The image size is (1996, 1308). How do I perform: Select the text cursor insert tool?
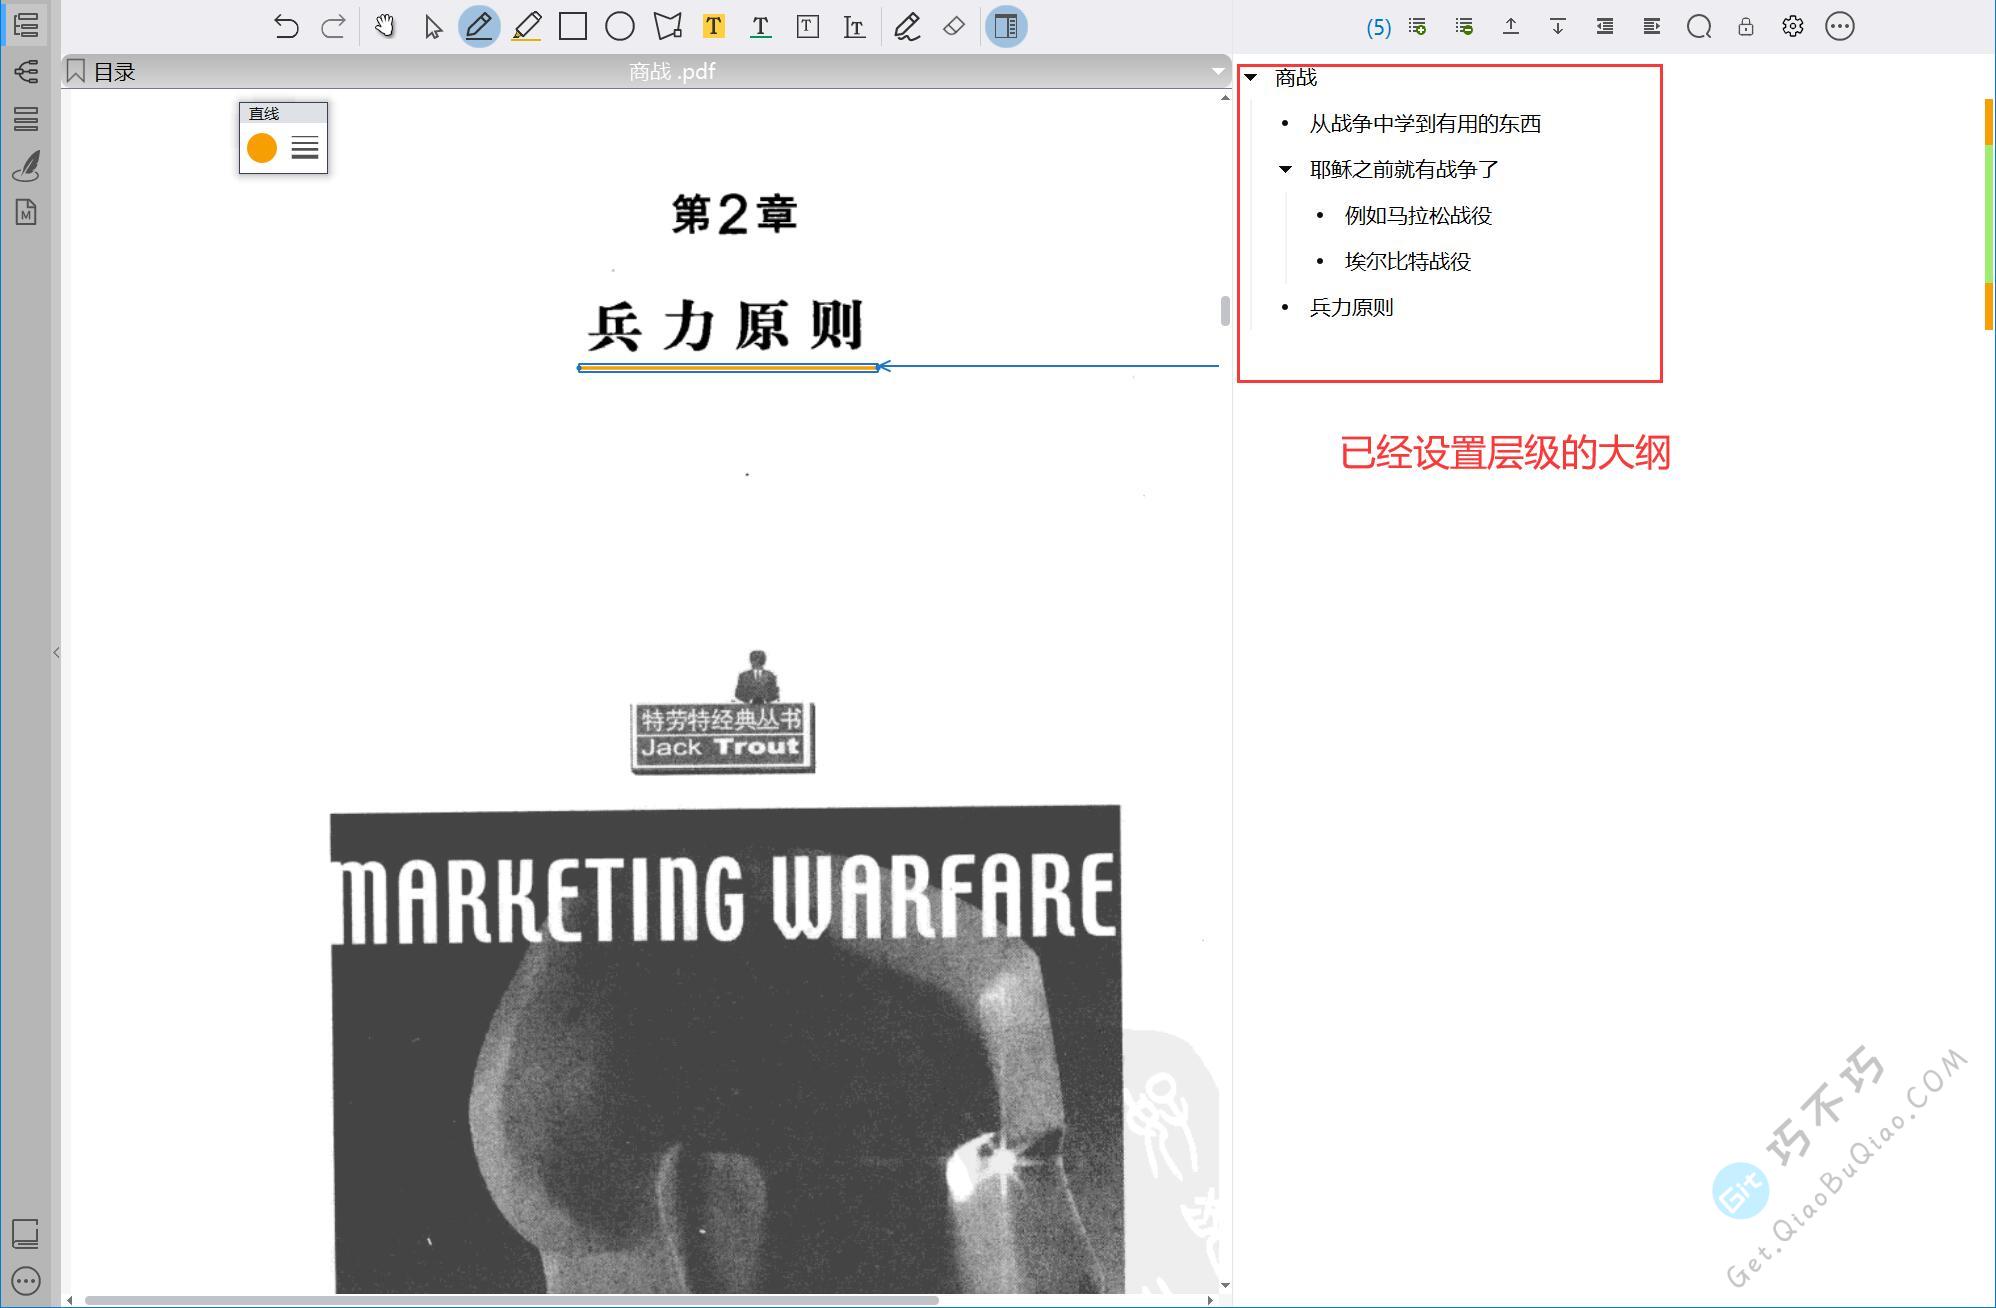coord(854,26)
